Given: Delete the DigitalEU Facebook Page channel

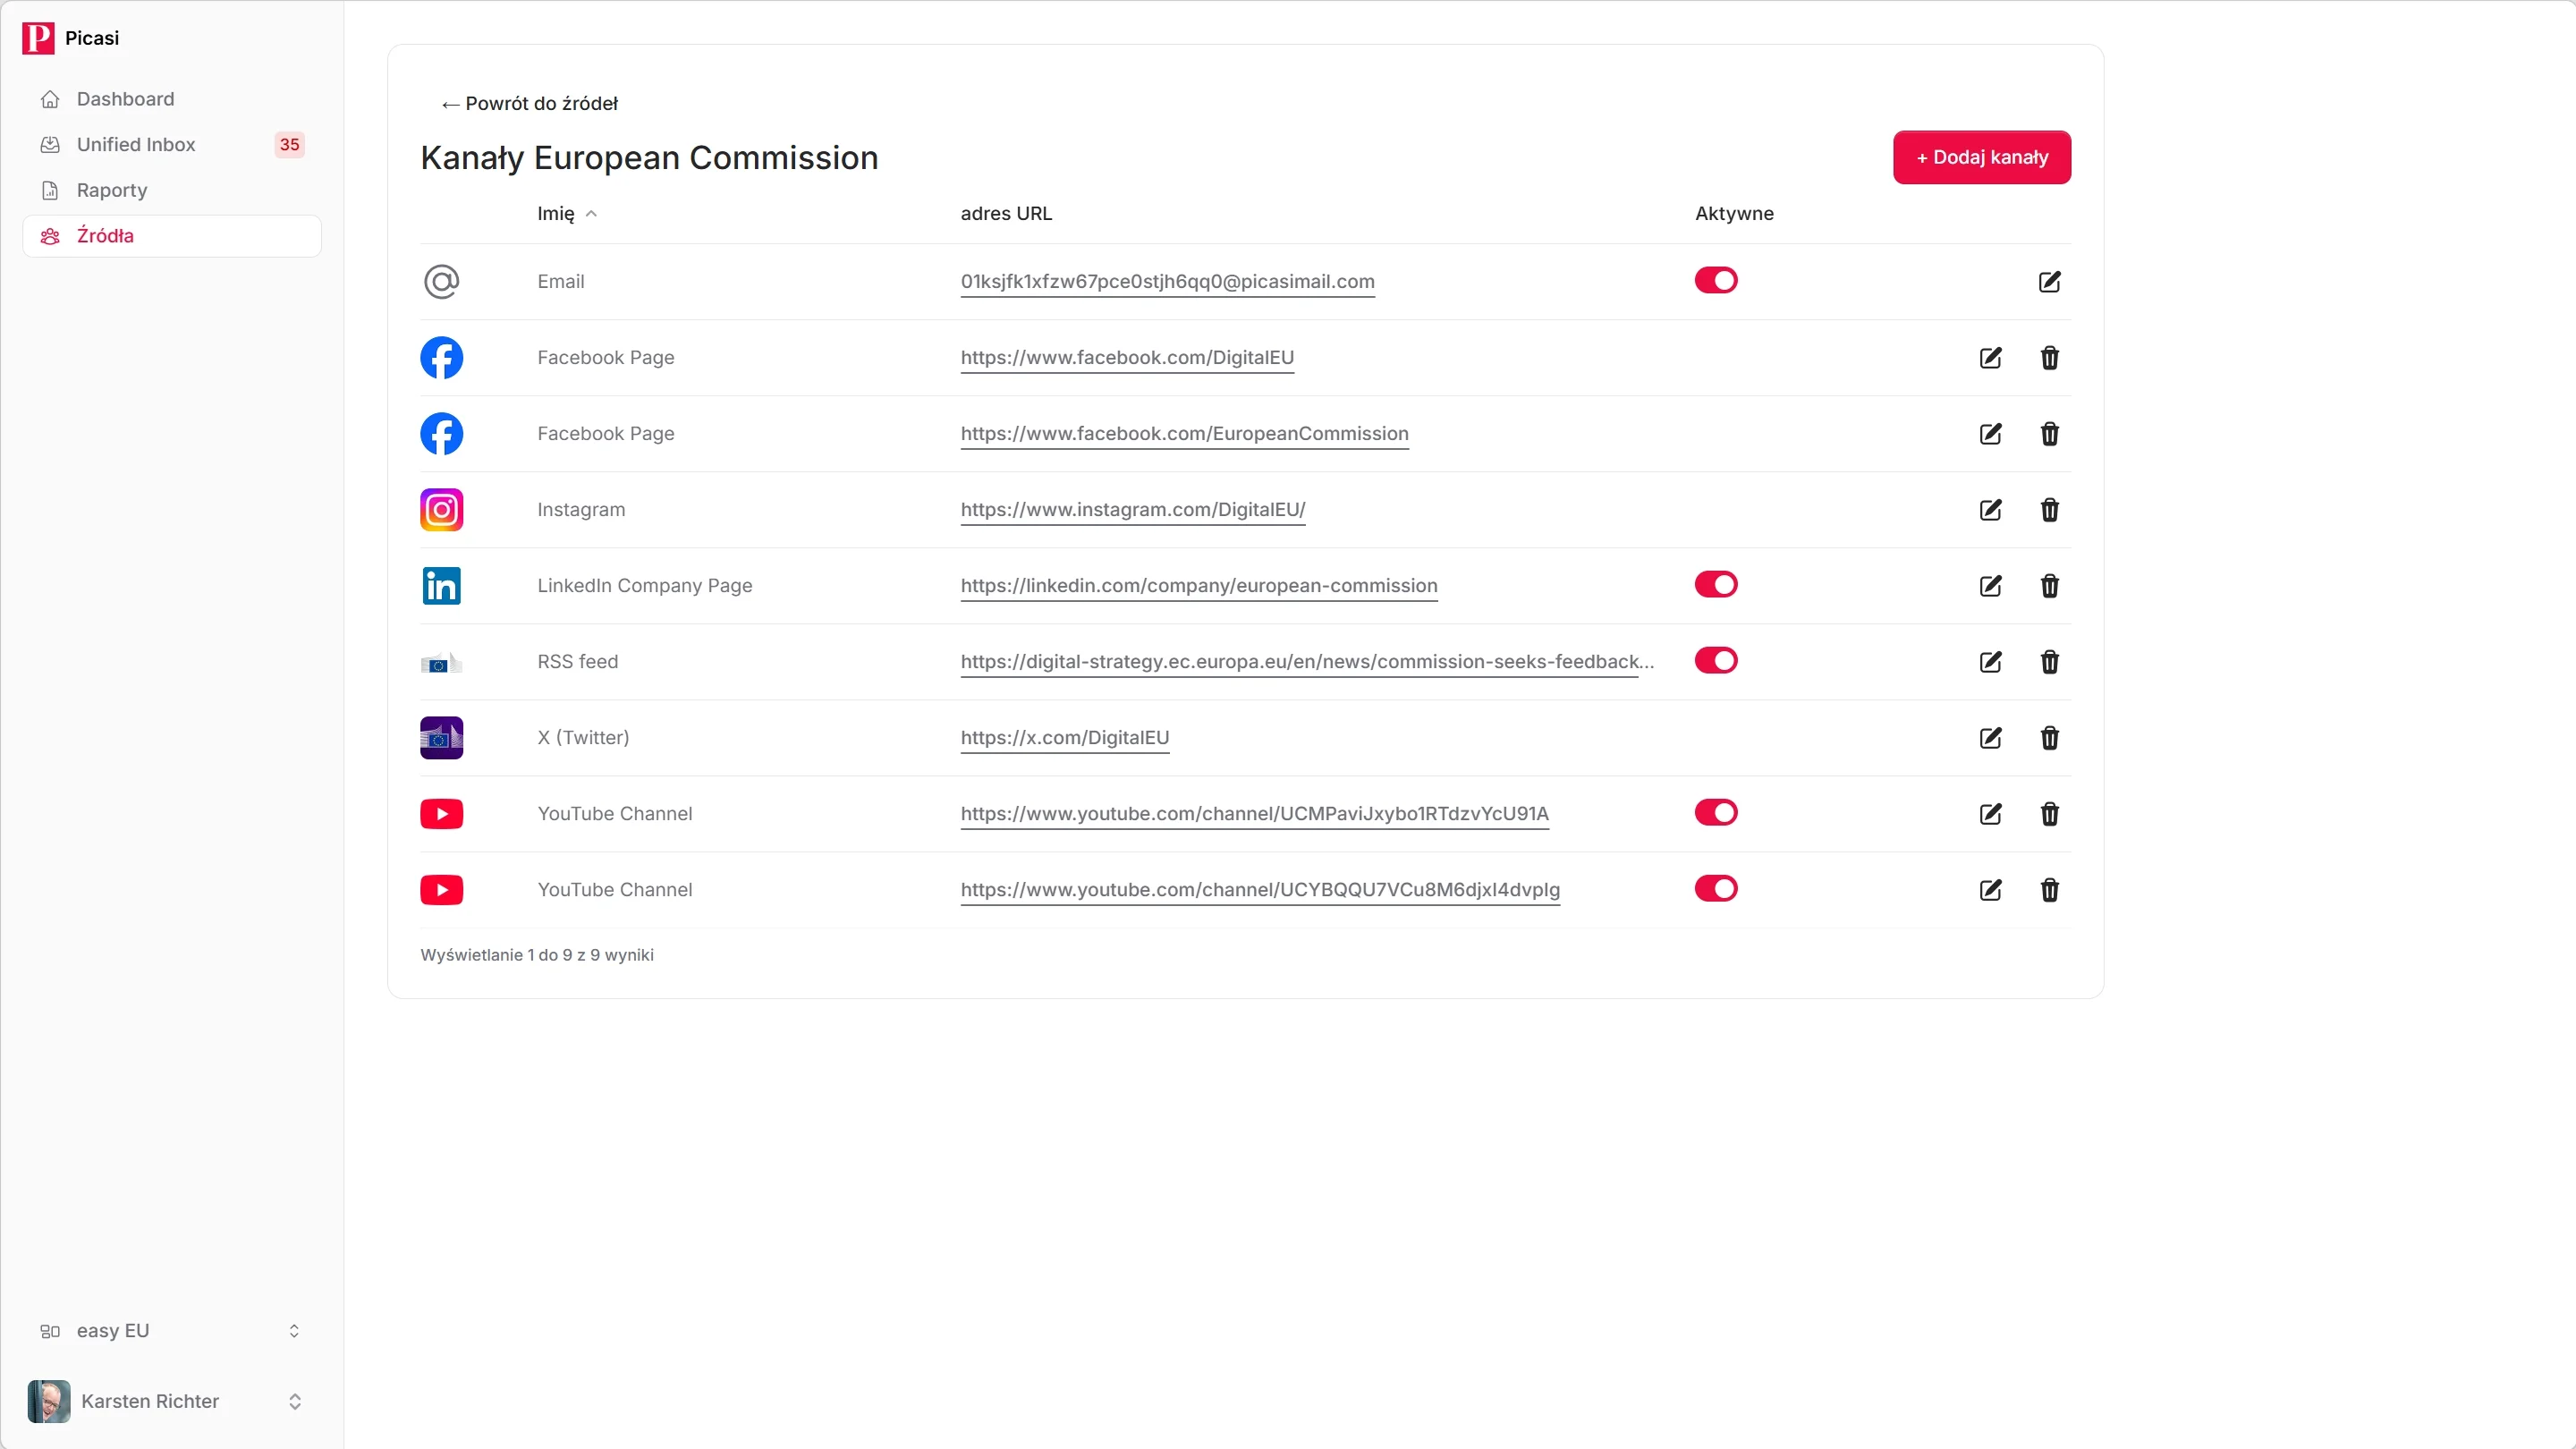Looking at the screenshot, I should tap(2049, 358).
